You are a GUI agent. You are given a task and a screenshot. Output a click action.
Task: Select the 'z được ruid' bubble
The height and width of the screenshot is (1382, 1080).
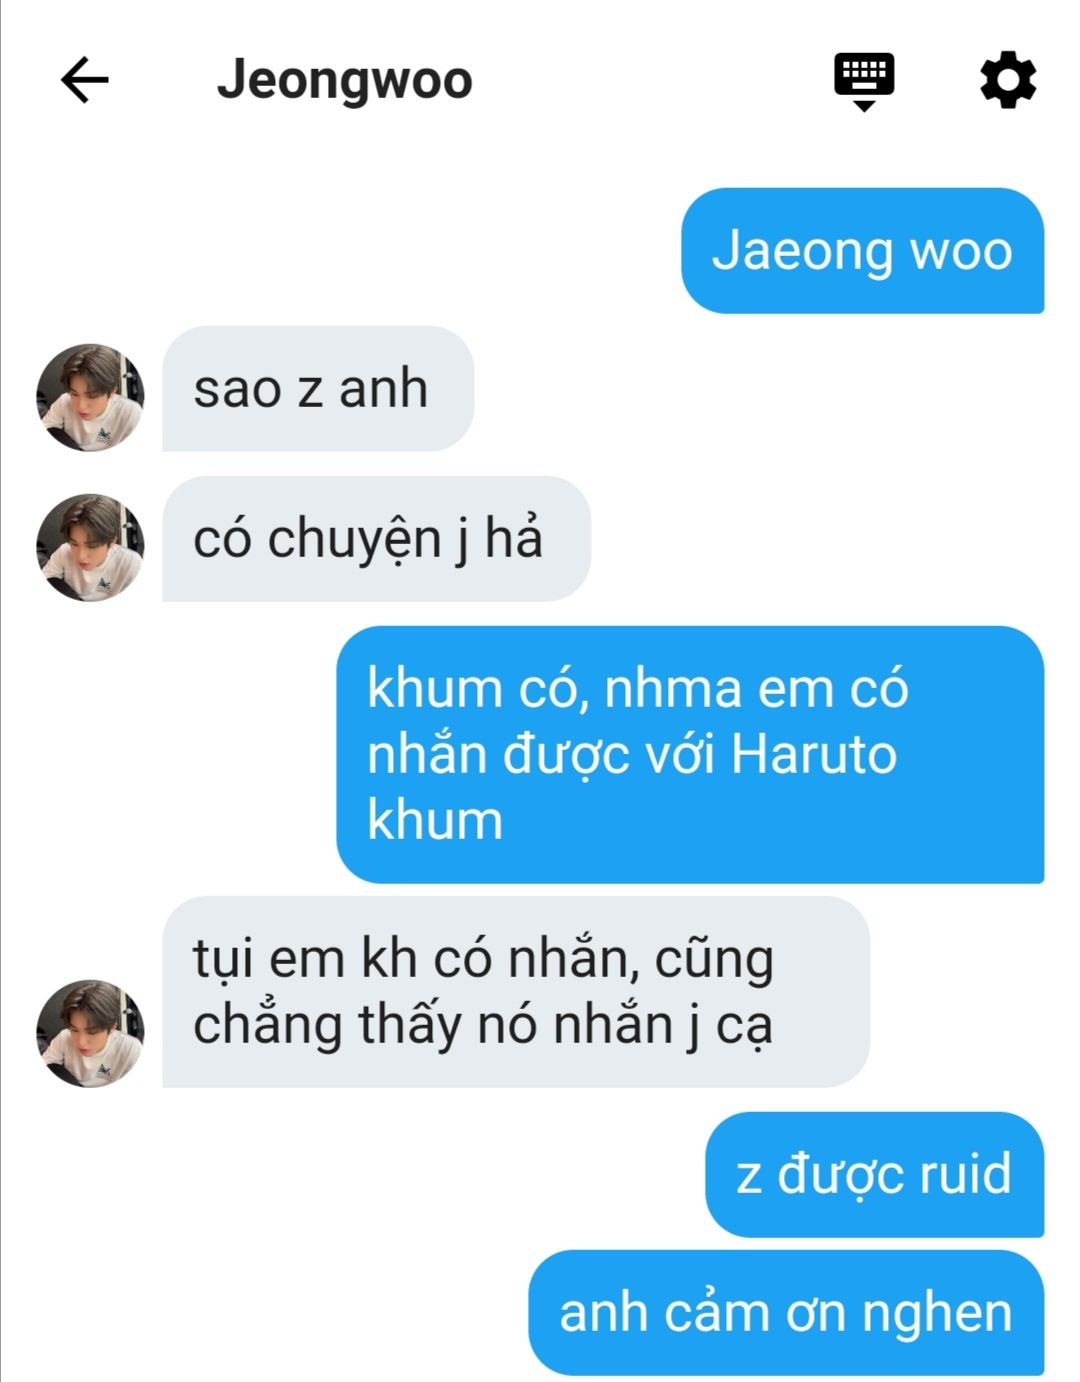click(874, 1174)
